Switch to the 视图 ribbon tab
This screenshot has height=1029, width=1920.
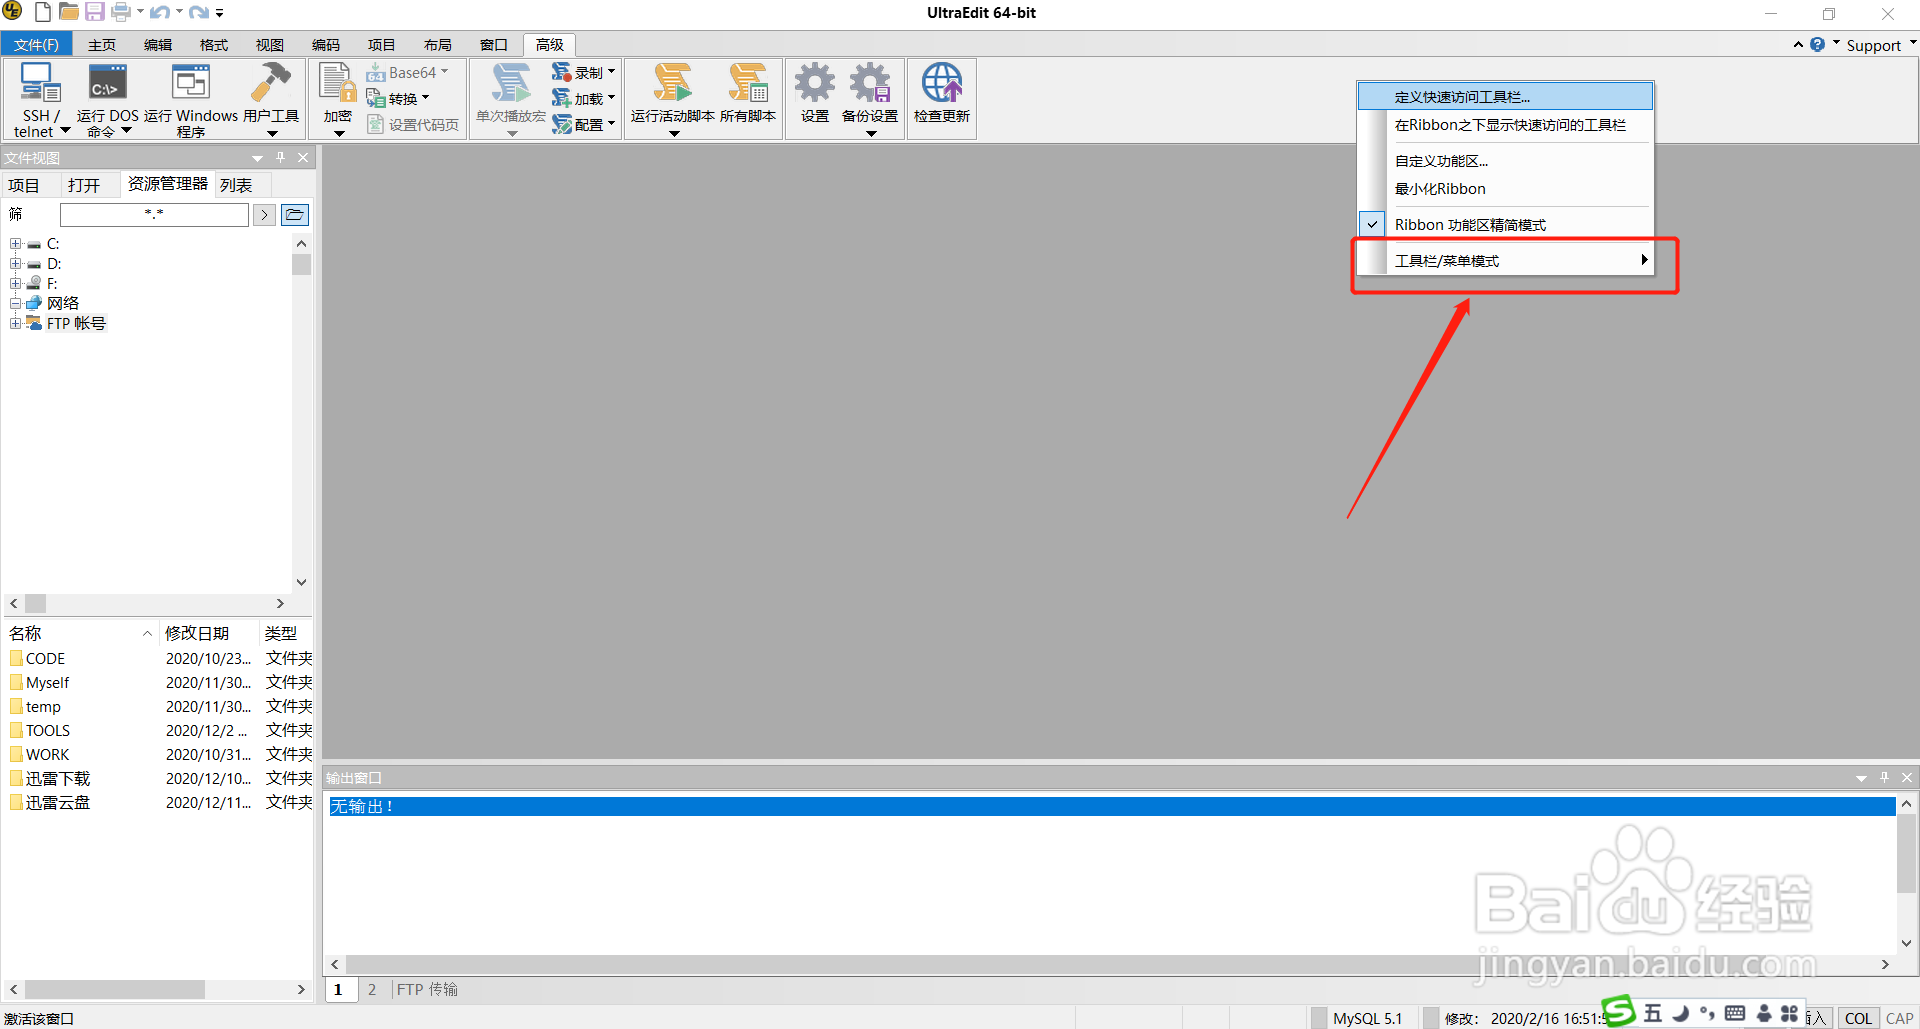click(x=270, y=45)
